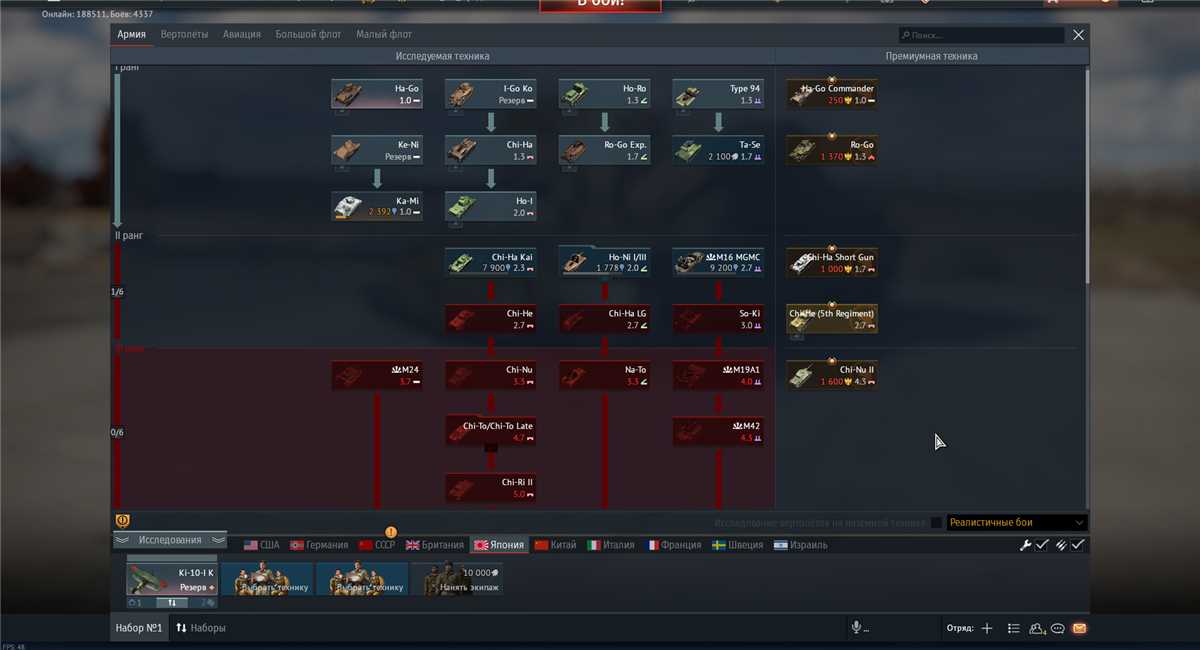
Task: Click the orange warning badge above СССР
Action: [391, 532]
